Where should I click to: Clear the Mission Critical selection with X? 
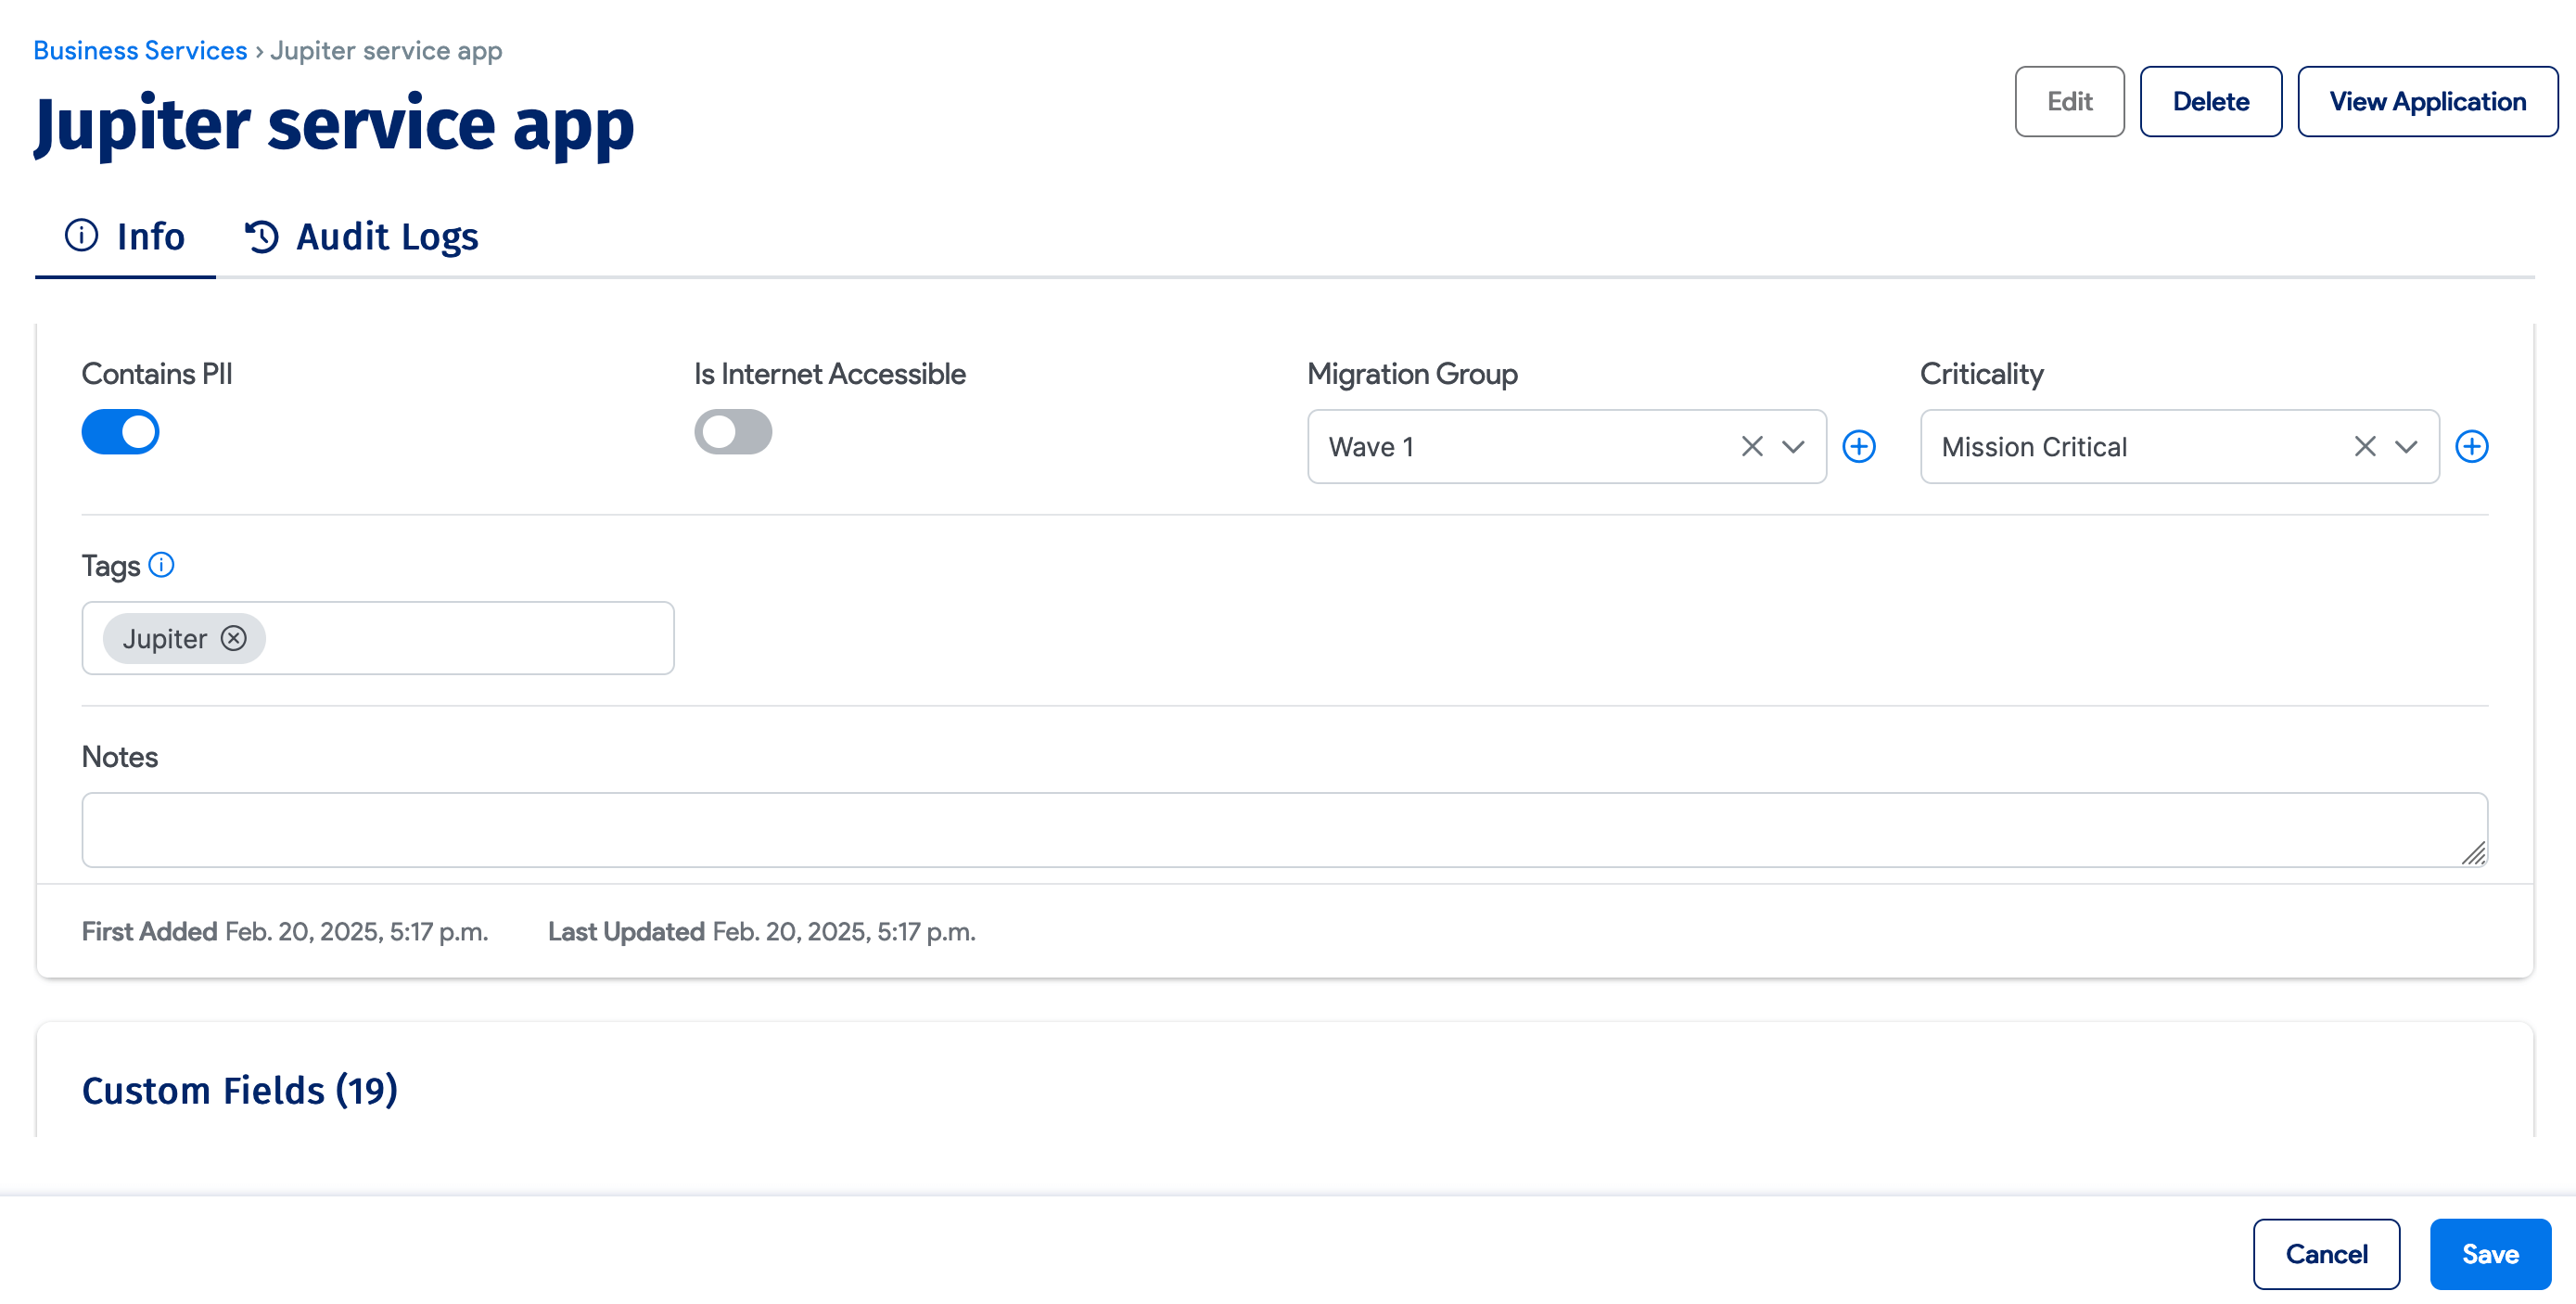(2364, 446)
